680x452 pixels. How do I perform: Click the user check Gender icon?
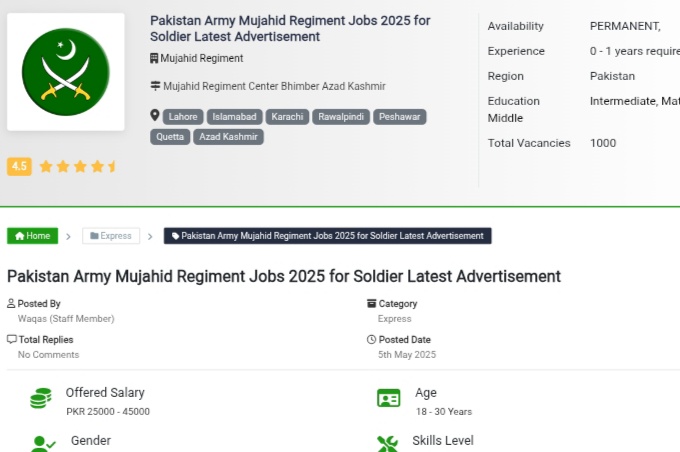[x=42, y=444]
